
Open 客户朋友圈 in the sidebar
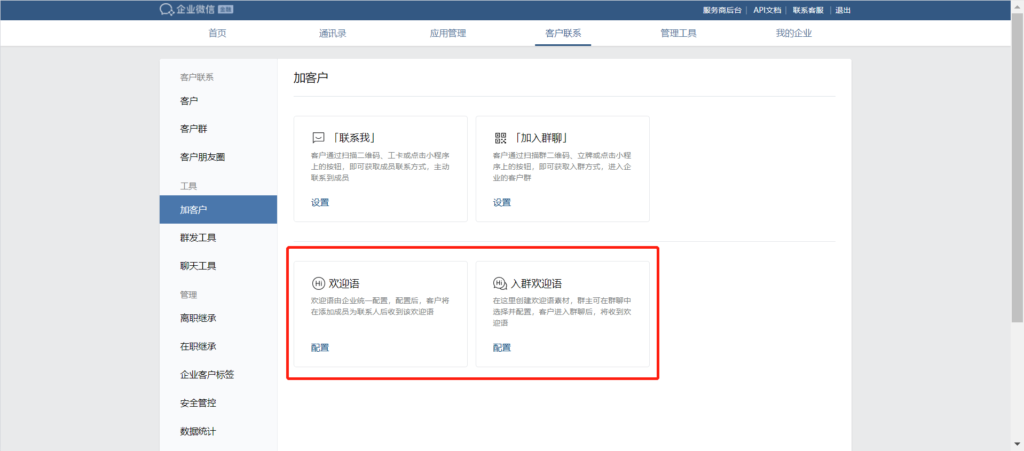202,157
